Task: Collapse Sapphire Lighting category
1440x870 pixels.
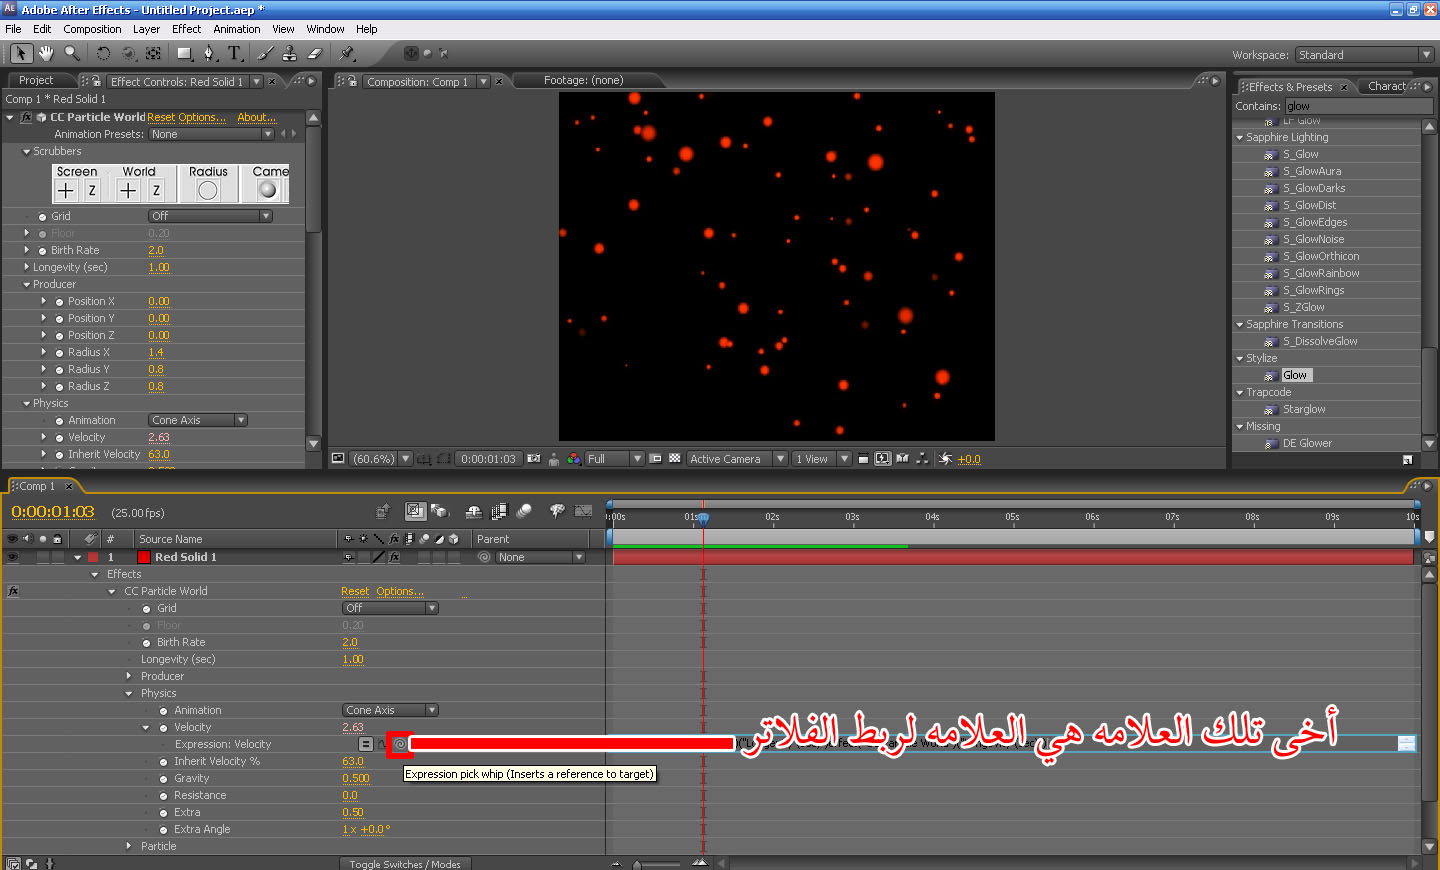Action: [1240, 137]
